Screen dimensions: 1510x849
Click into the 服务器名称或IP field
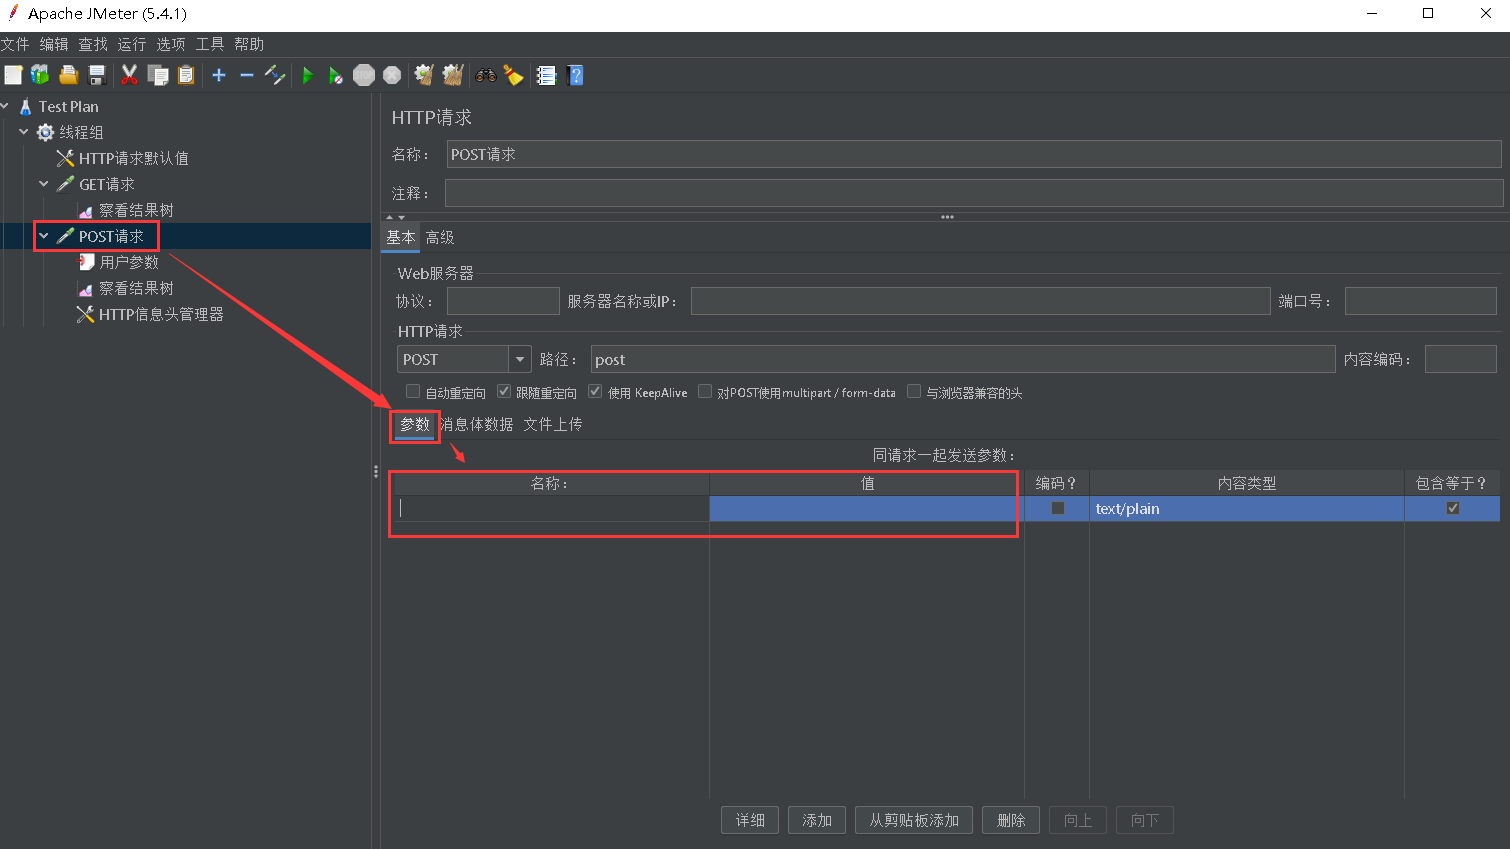pos(980,301)
